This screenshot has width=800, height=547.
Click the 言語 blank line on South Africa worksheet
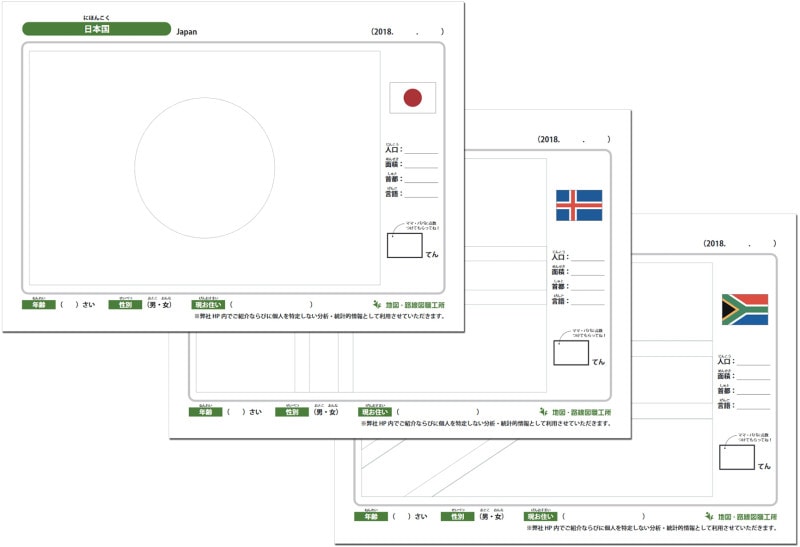(x=754, y=406)
